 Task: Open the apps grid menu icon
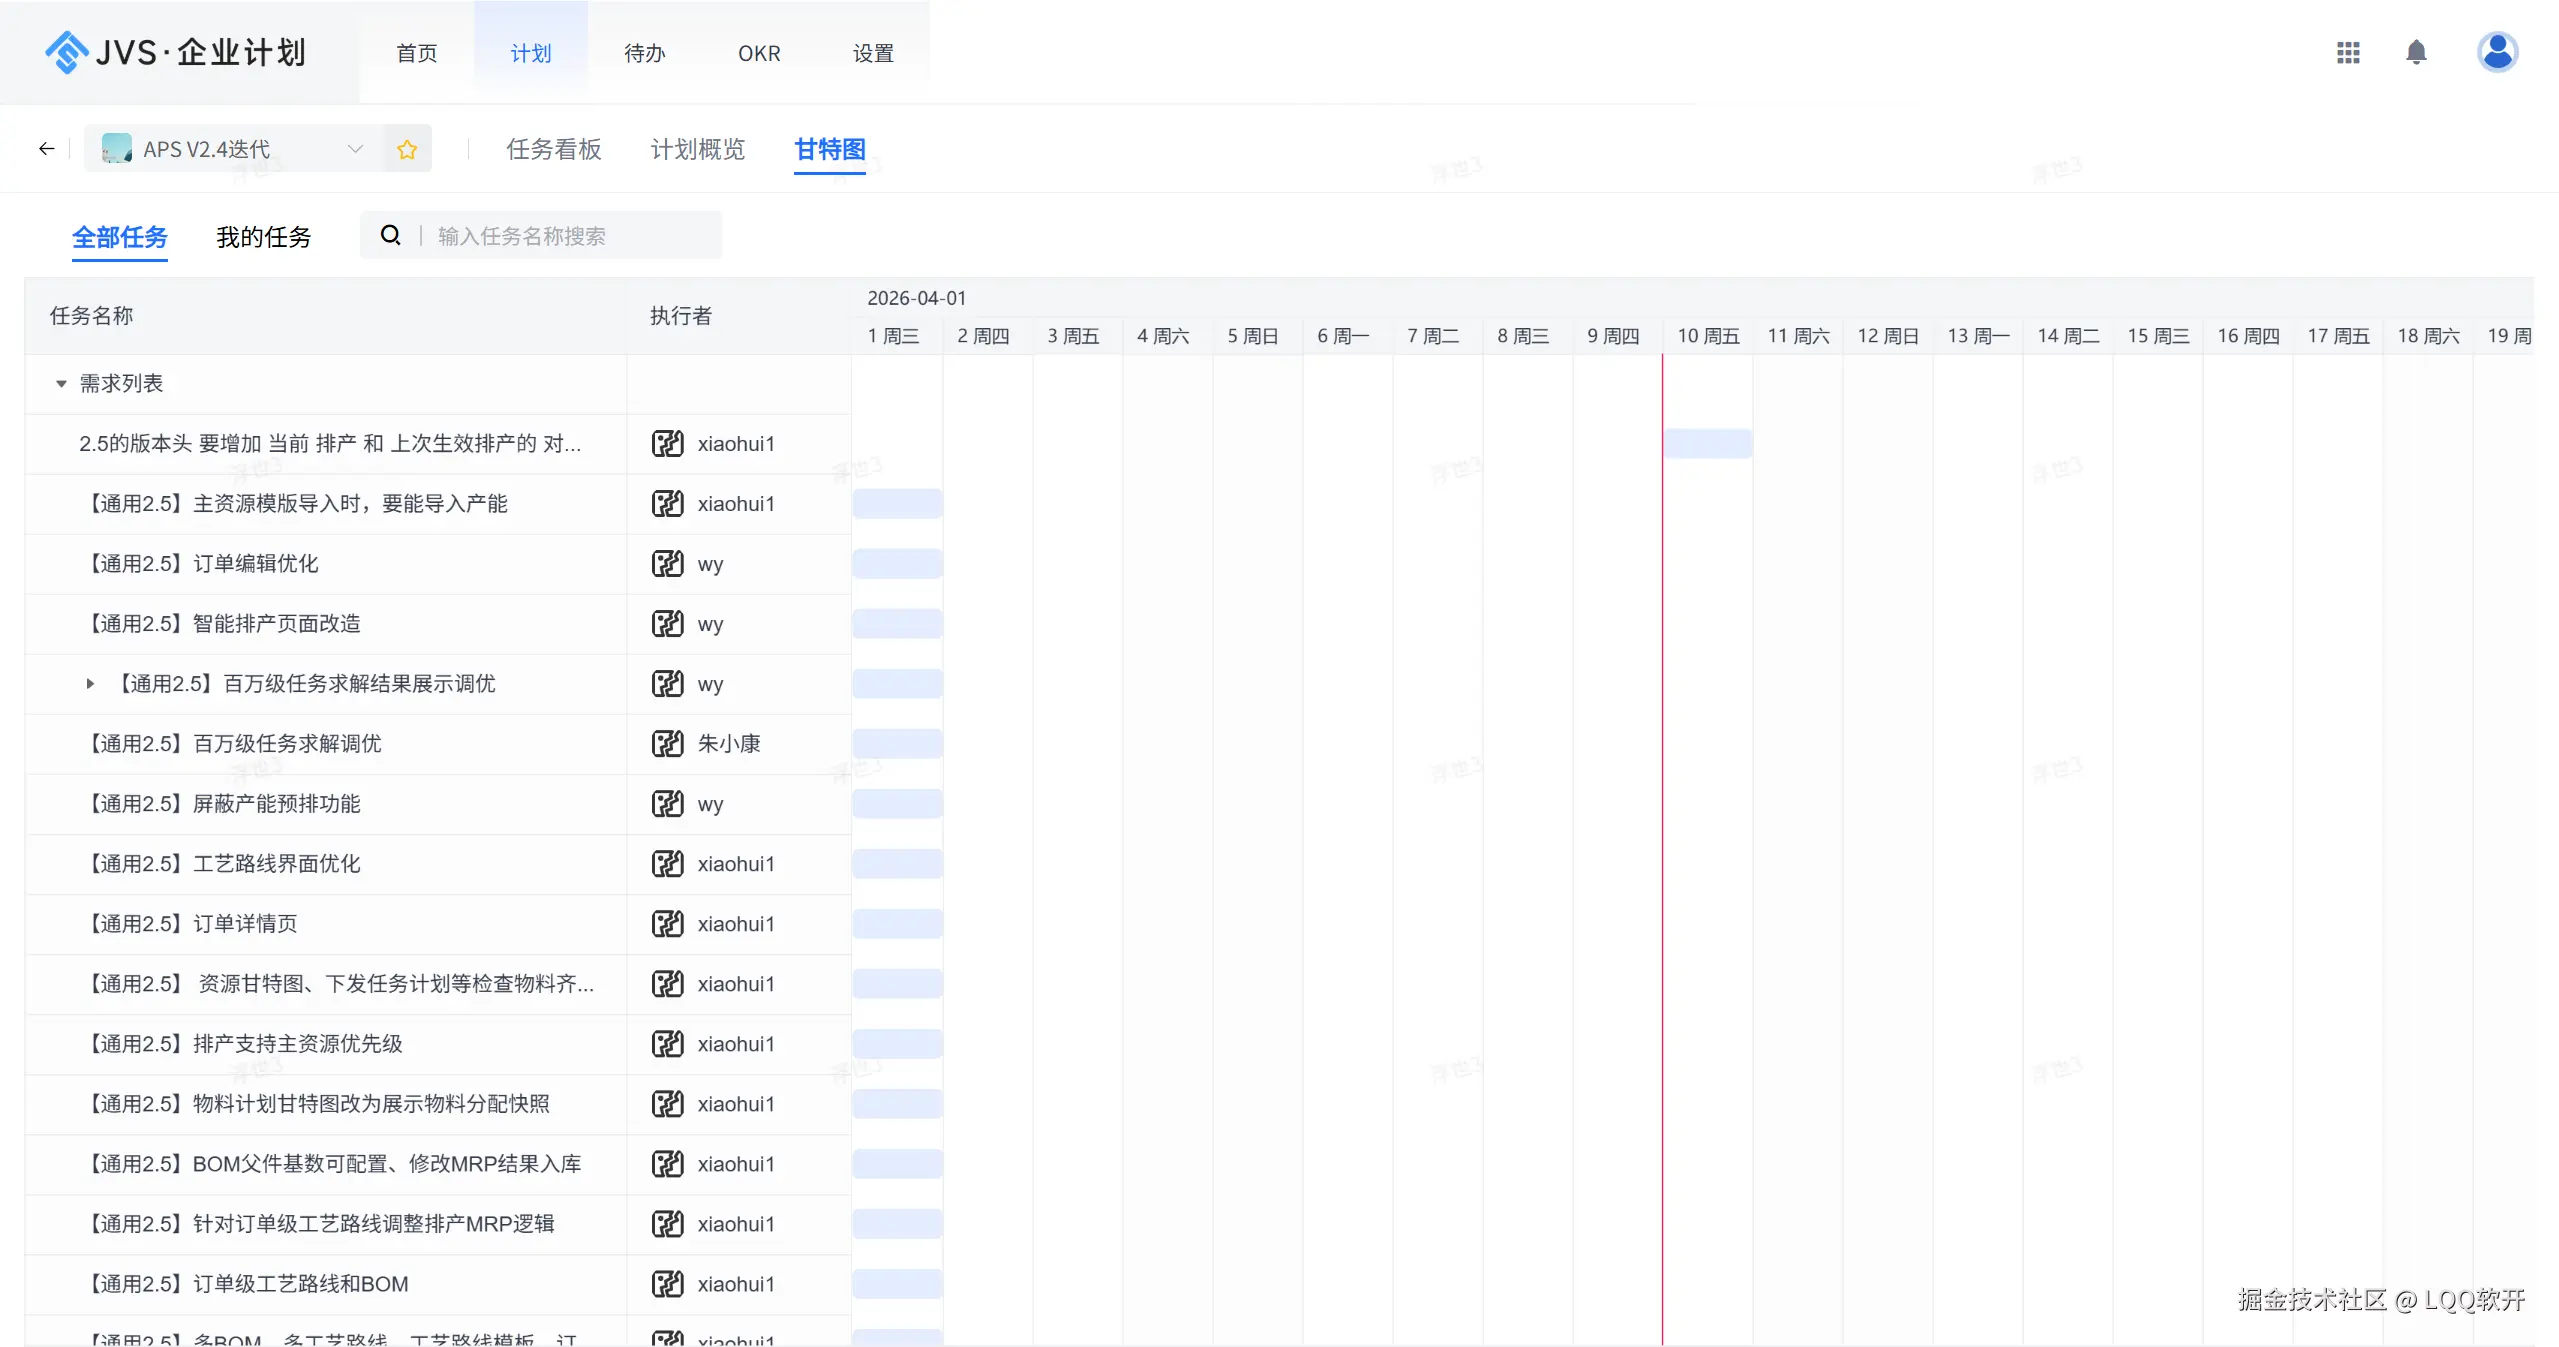coord(2348,53)
